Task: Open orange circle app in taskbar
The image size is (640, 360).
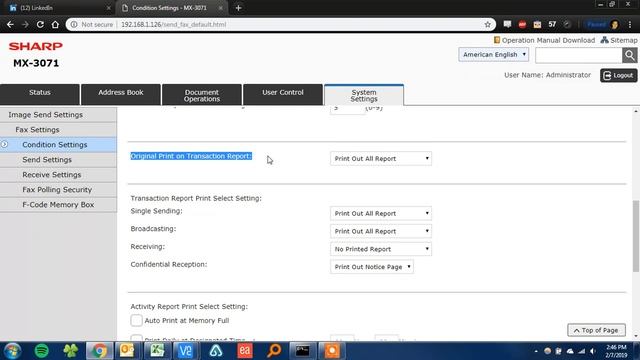Action: tap(332, 351)
